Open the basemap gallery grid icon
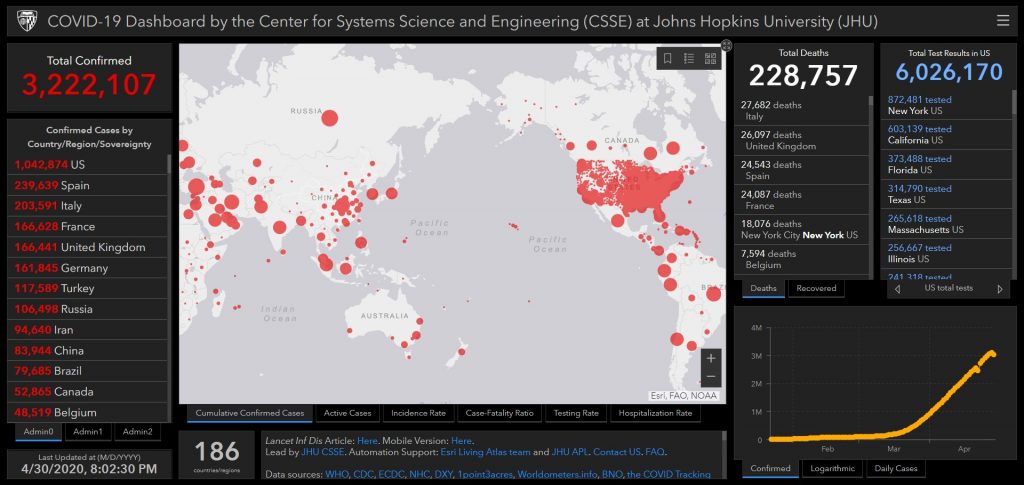1024x485 pixels. click(710, 59)
